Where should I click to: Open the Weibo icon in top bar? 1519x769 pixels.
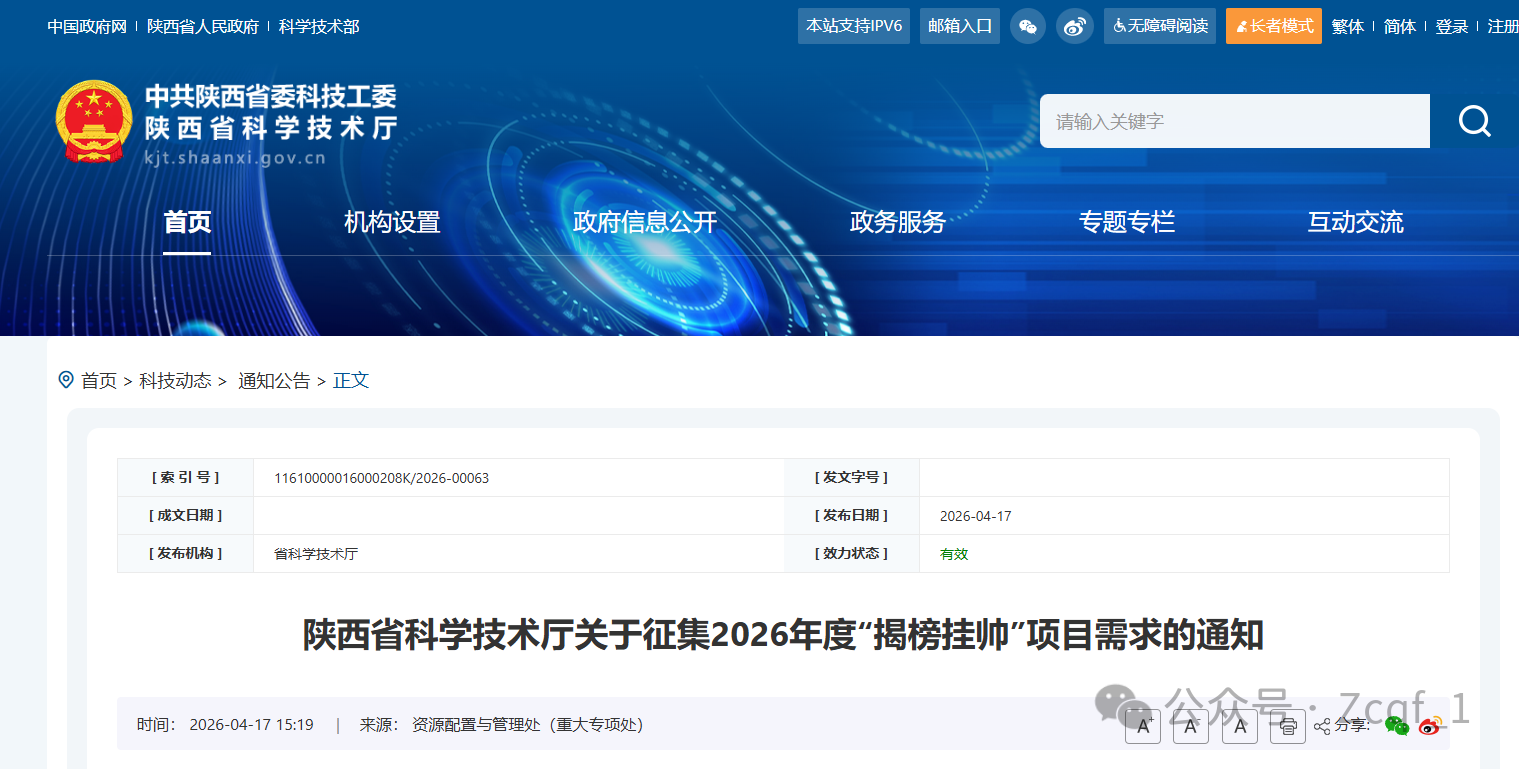pyautogui.click(x=1074, y=26)
